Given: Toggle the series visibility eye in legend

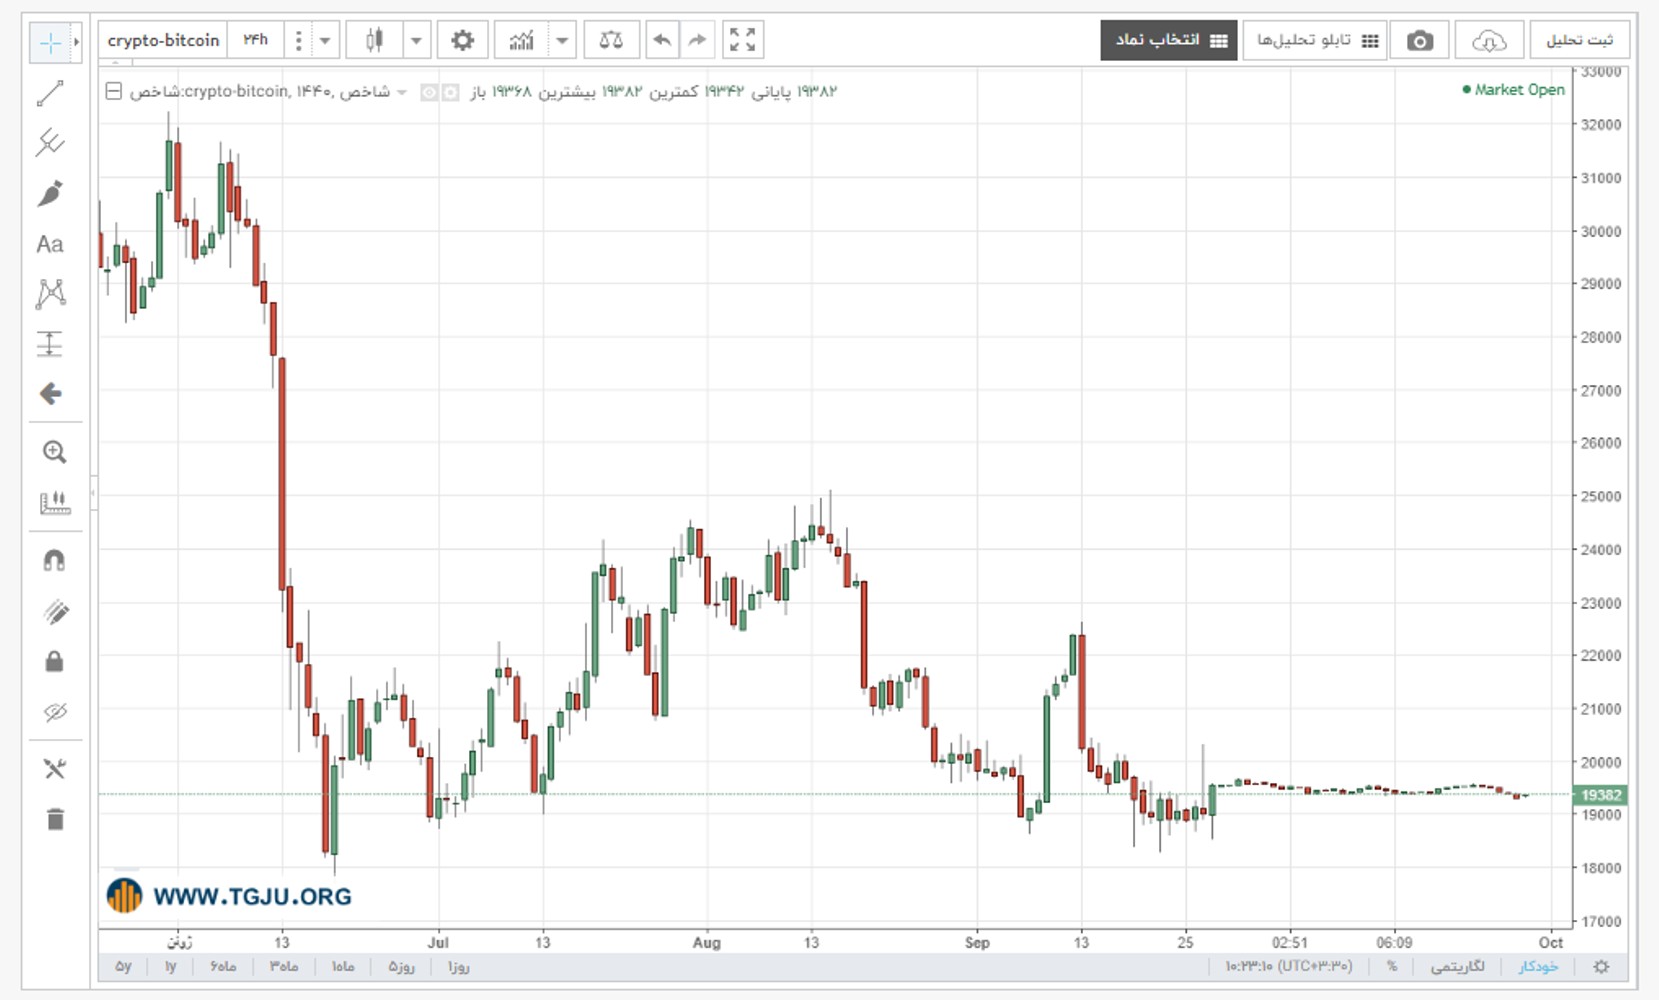Looking at the screenshot, I should (429, 92).
